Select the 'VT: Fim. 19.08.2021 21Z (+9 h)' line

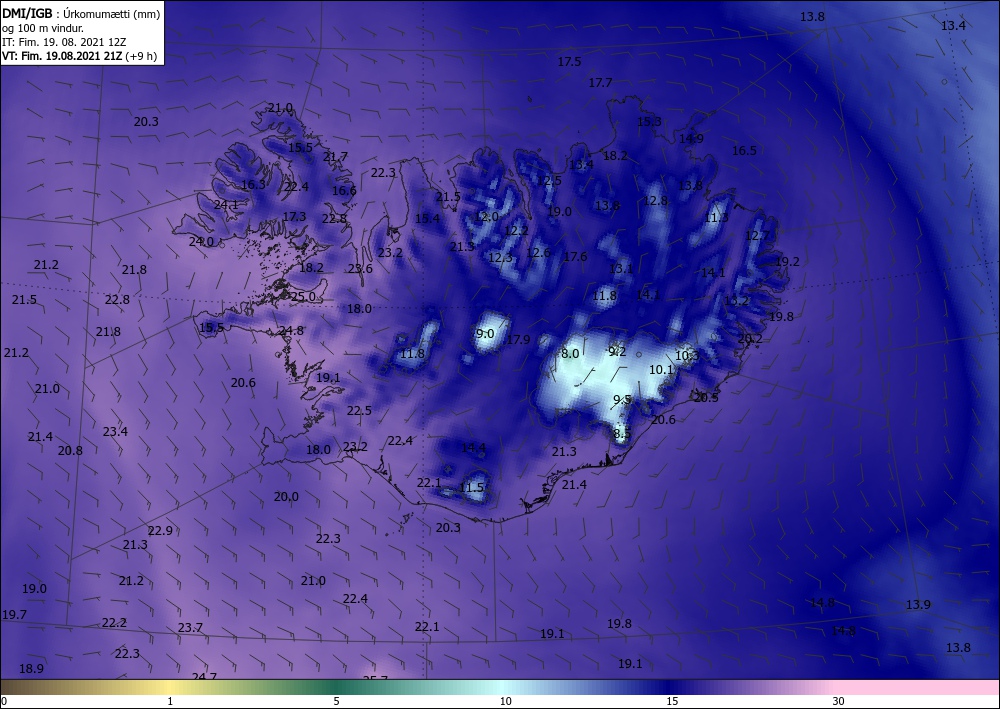pyautogui.click(x=79, y=56)
